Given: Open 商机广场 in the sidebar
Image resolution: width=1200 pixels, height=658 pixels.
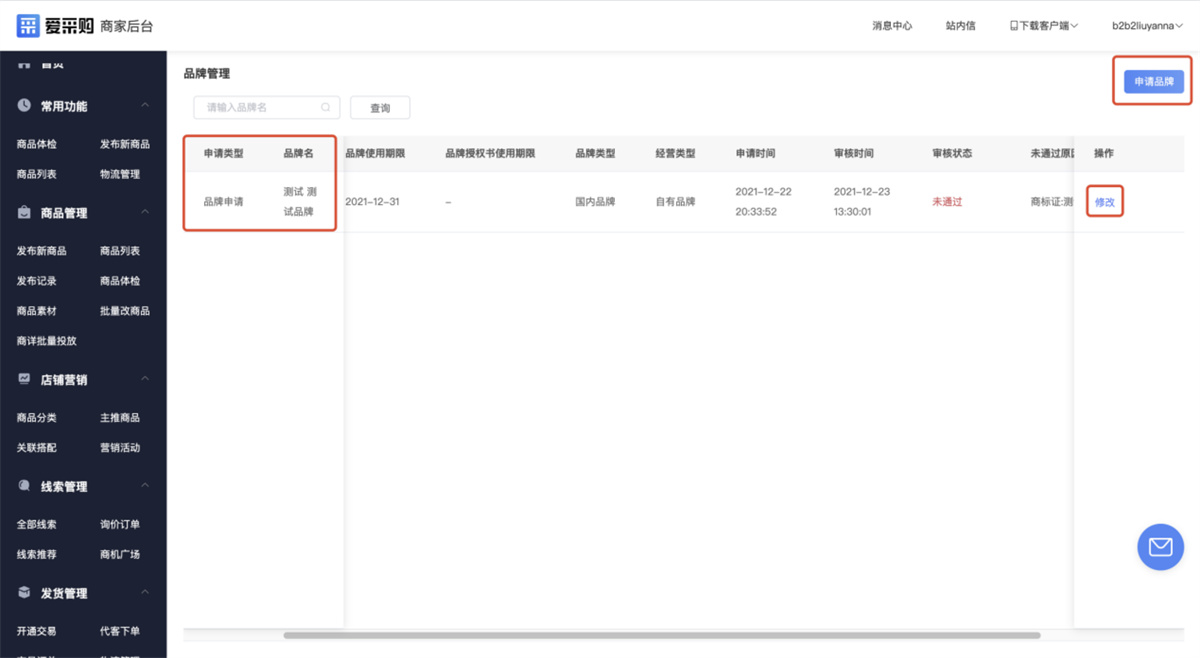Looking at the screenshot, I should tap(120, 554).
